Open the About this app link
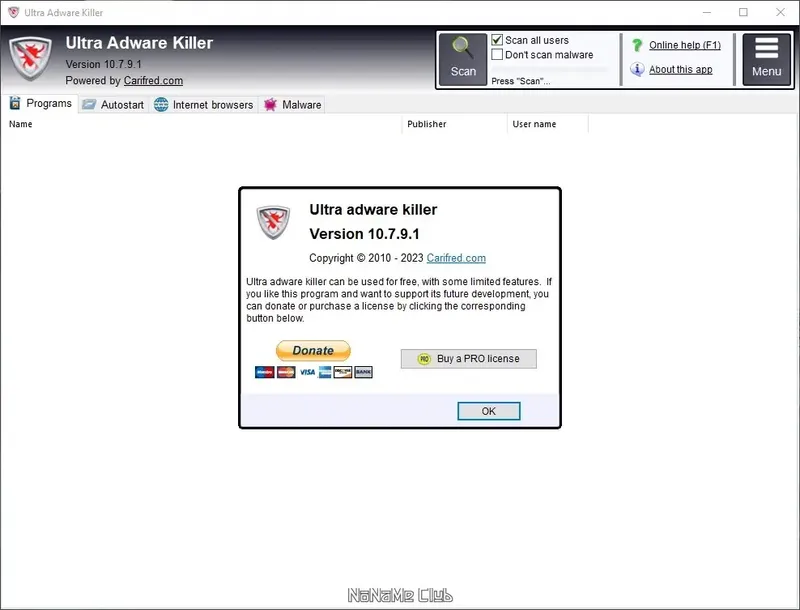Image resolution: width=800 pixels, height=610 pixels. click(x=681, y=69)
